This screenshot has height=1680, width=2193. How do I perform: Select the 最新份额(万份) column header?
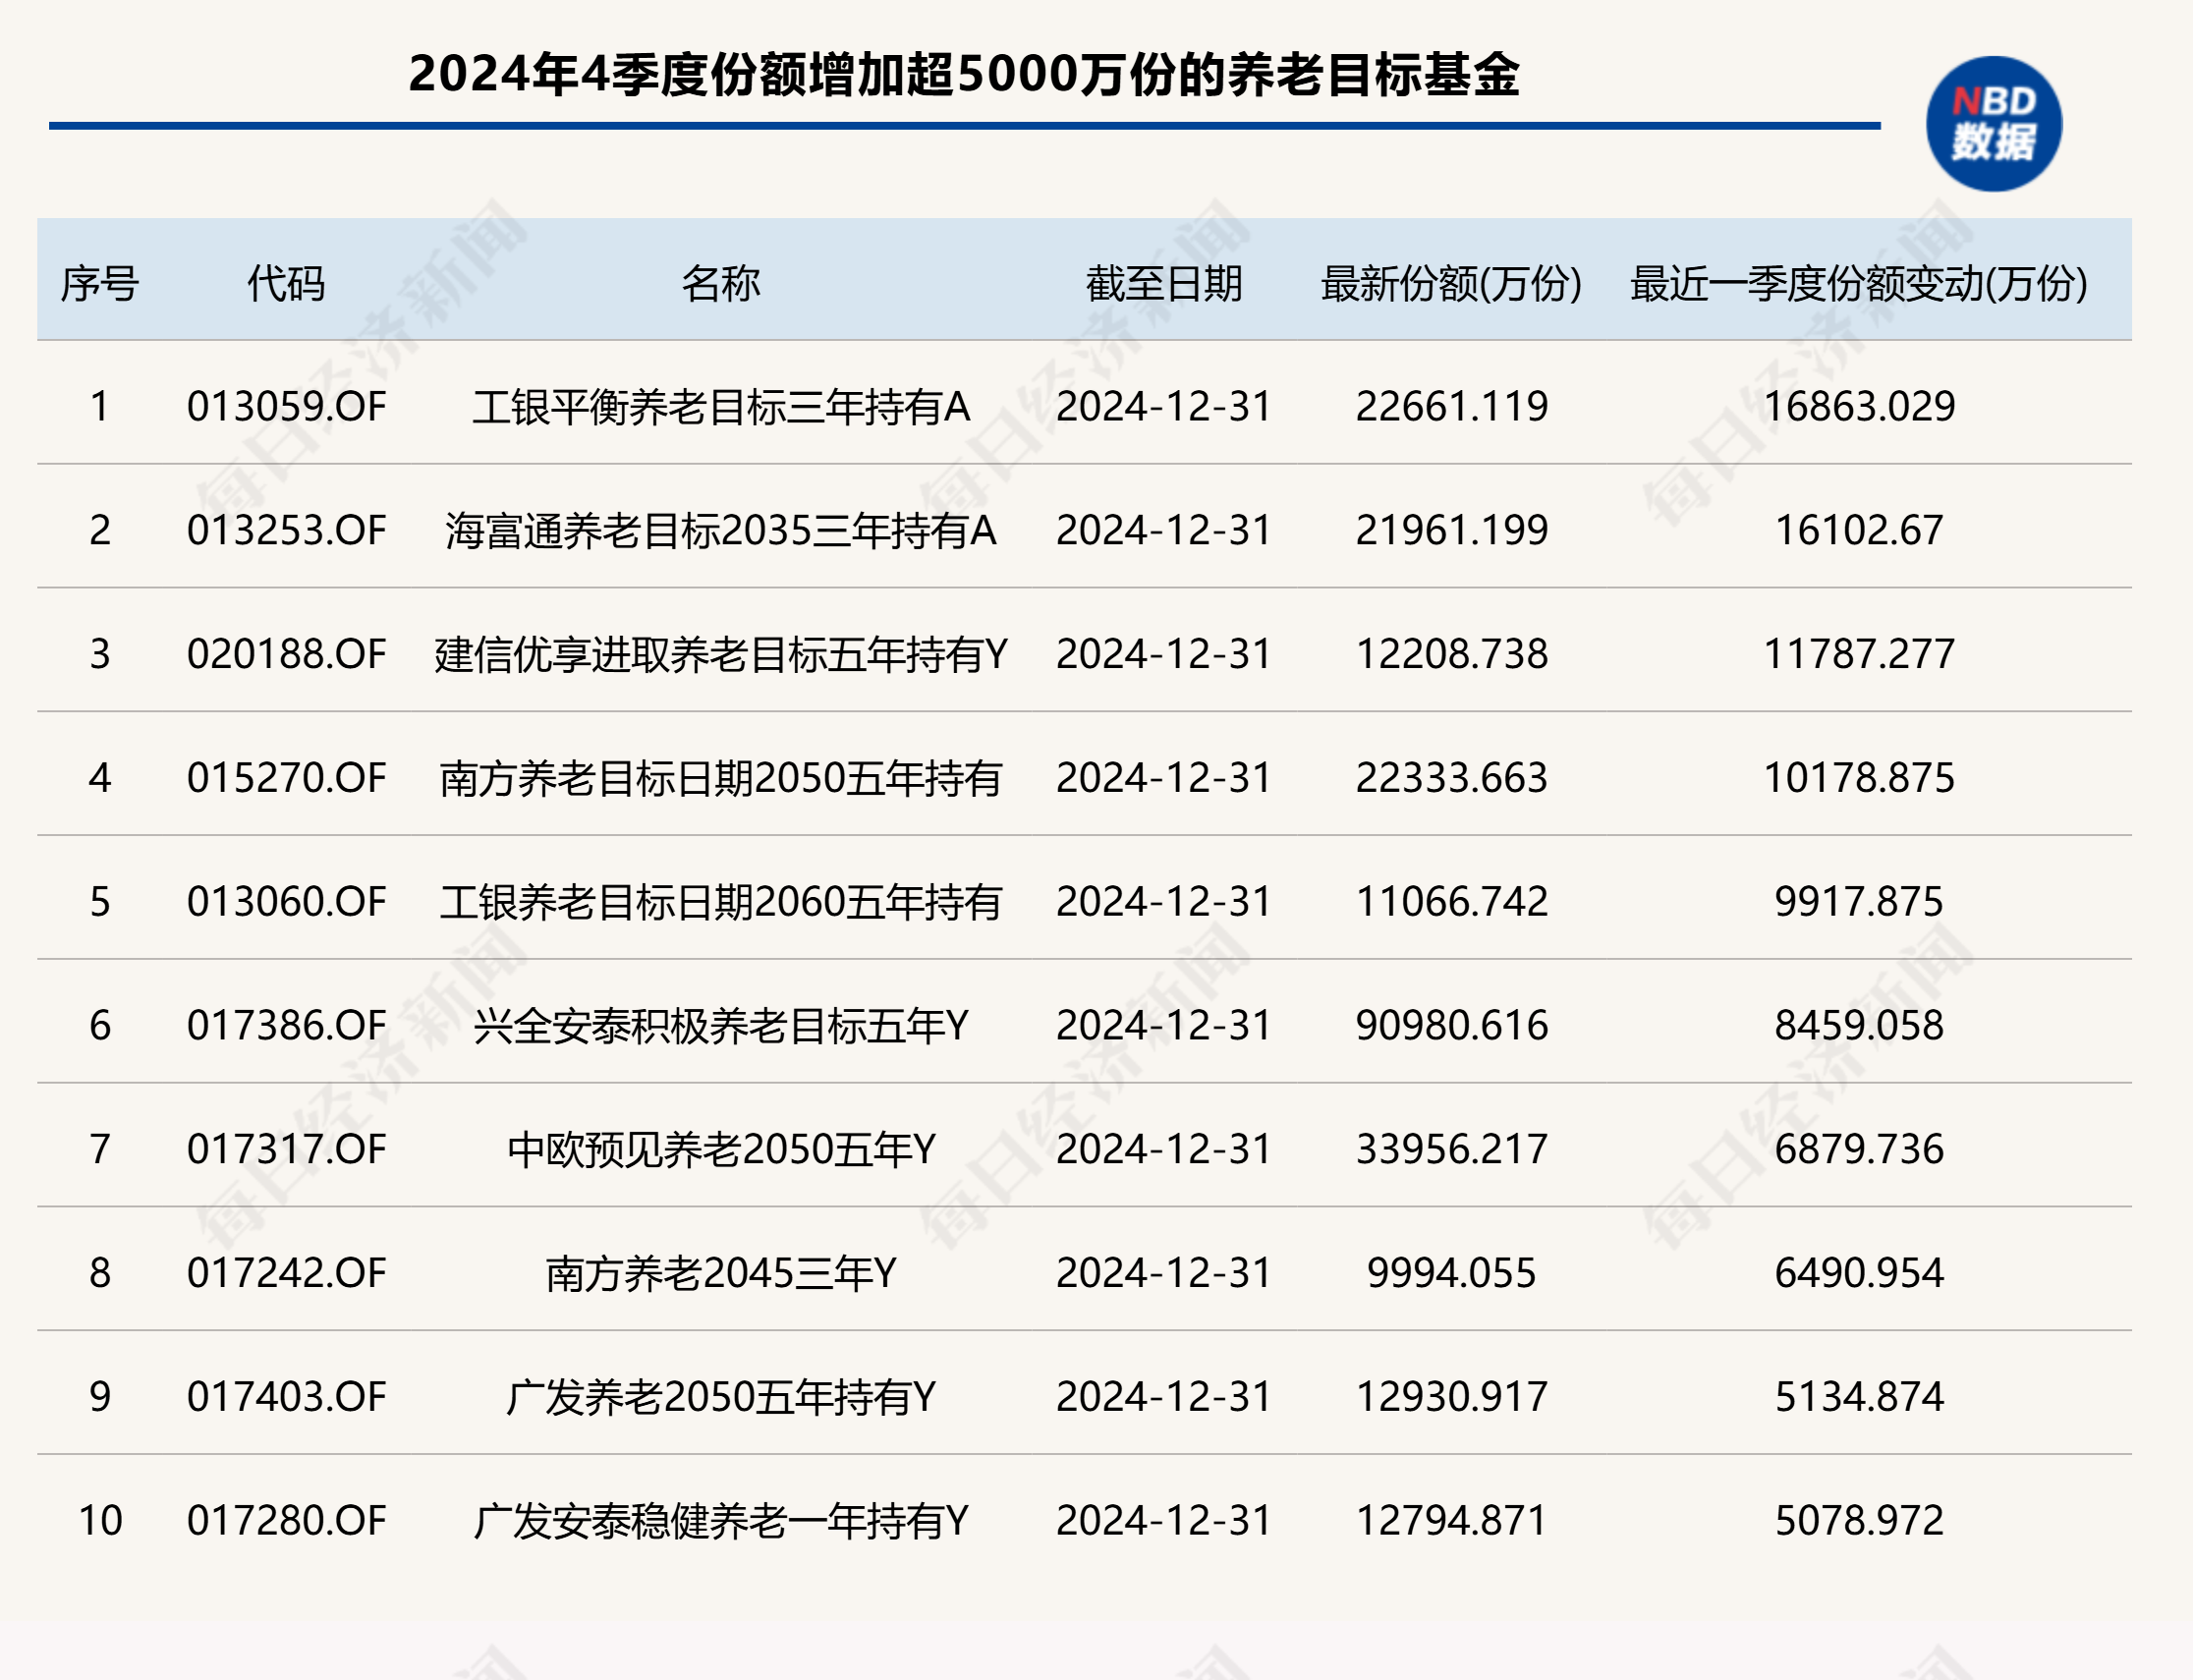1451,284
